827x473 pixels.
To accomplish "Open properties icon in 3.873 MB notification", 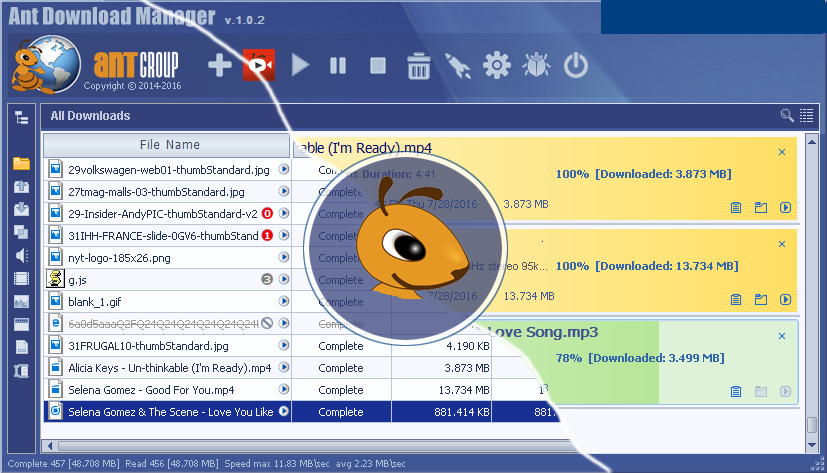I will (x=736, y=208).
